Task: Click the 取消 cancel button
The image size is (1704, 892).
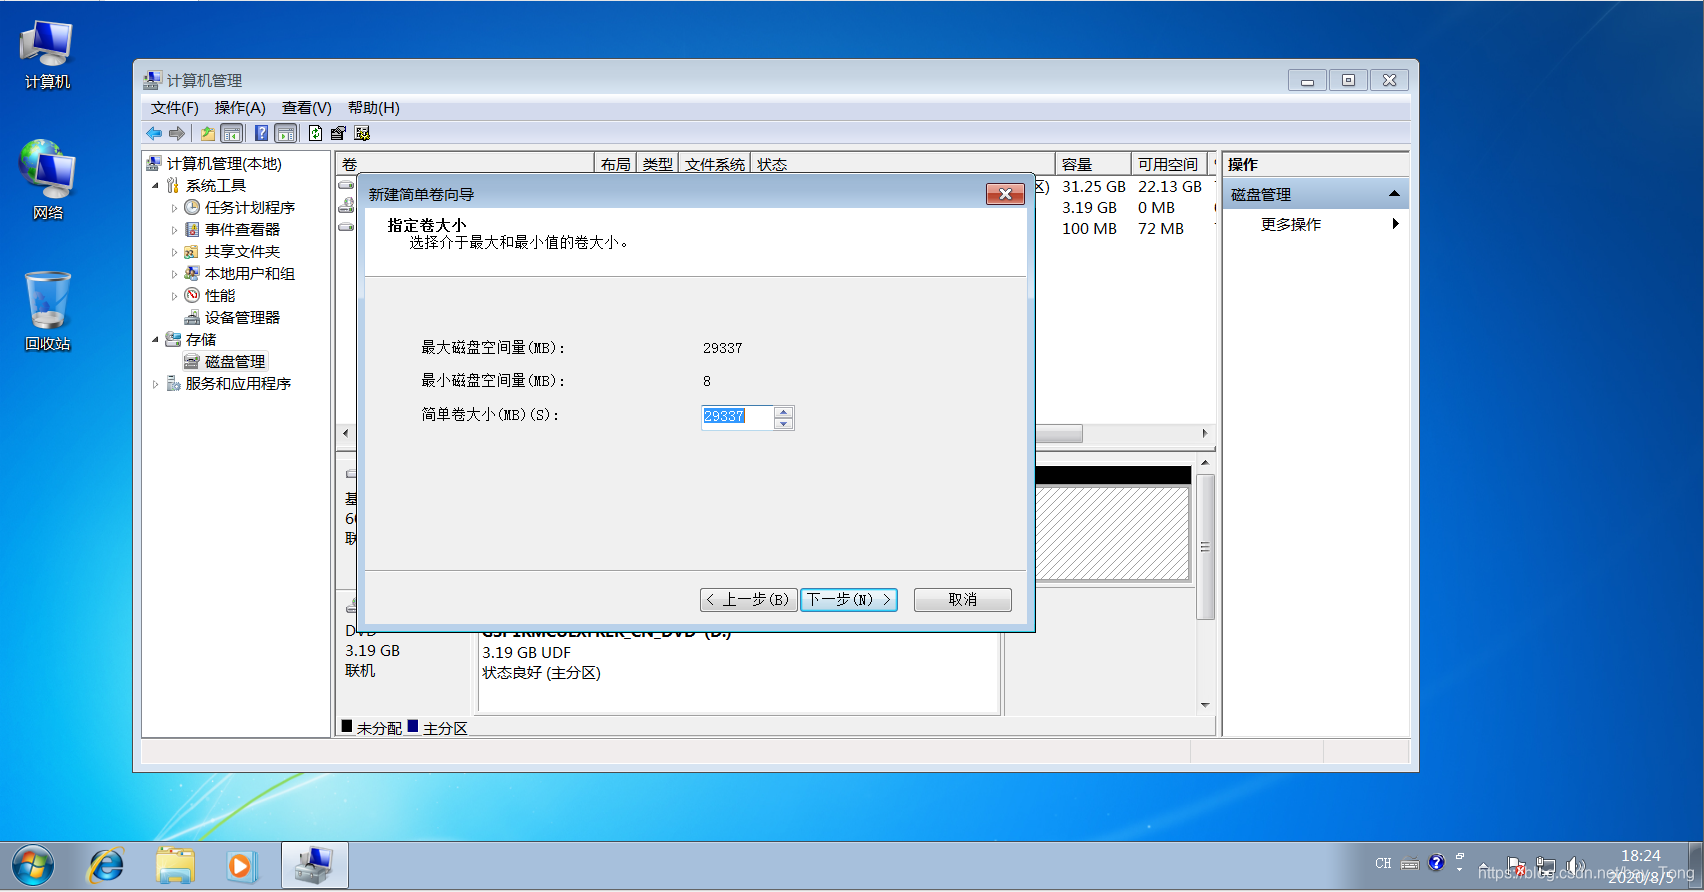Action: coord(962,600)
